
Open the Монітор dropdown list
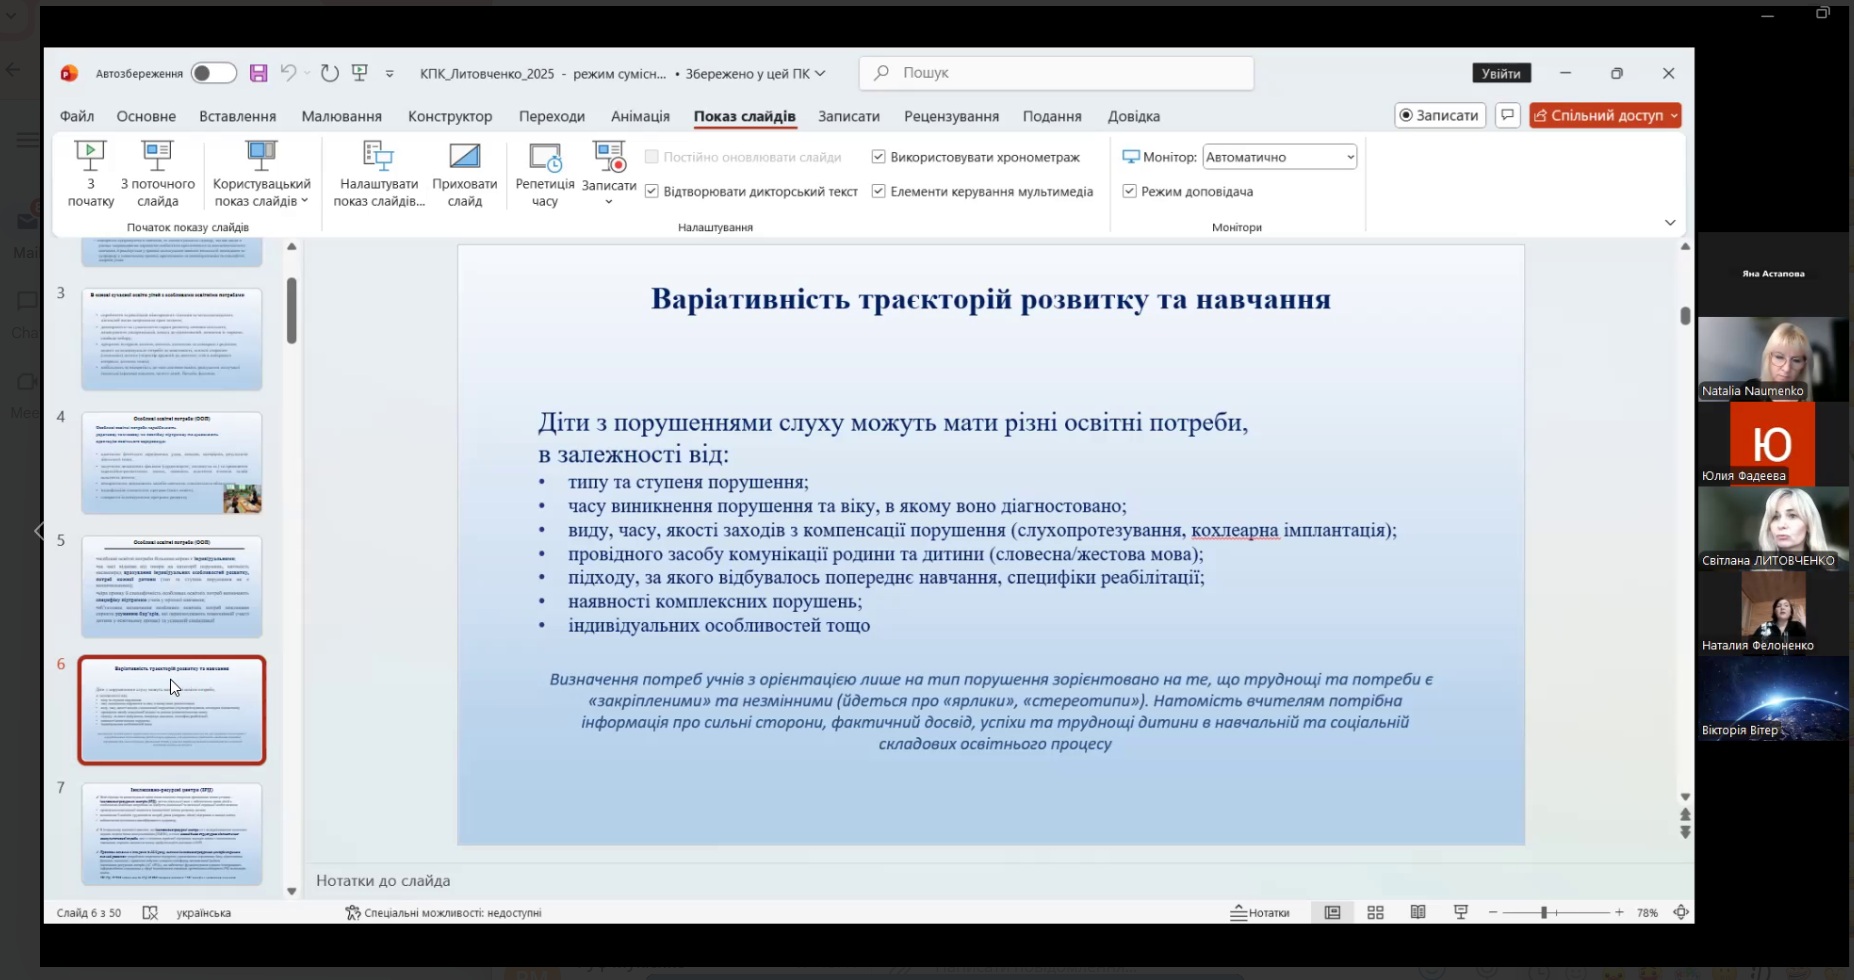coord(1279,157)
